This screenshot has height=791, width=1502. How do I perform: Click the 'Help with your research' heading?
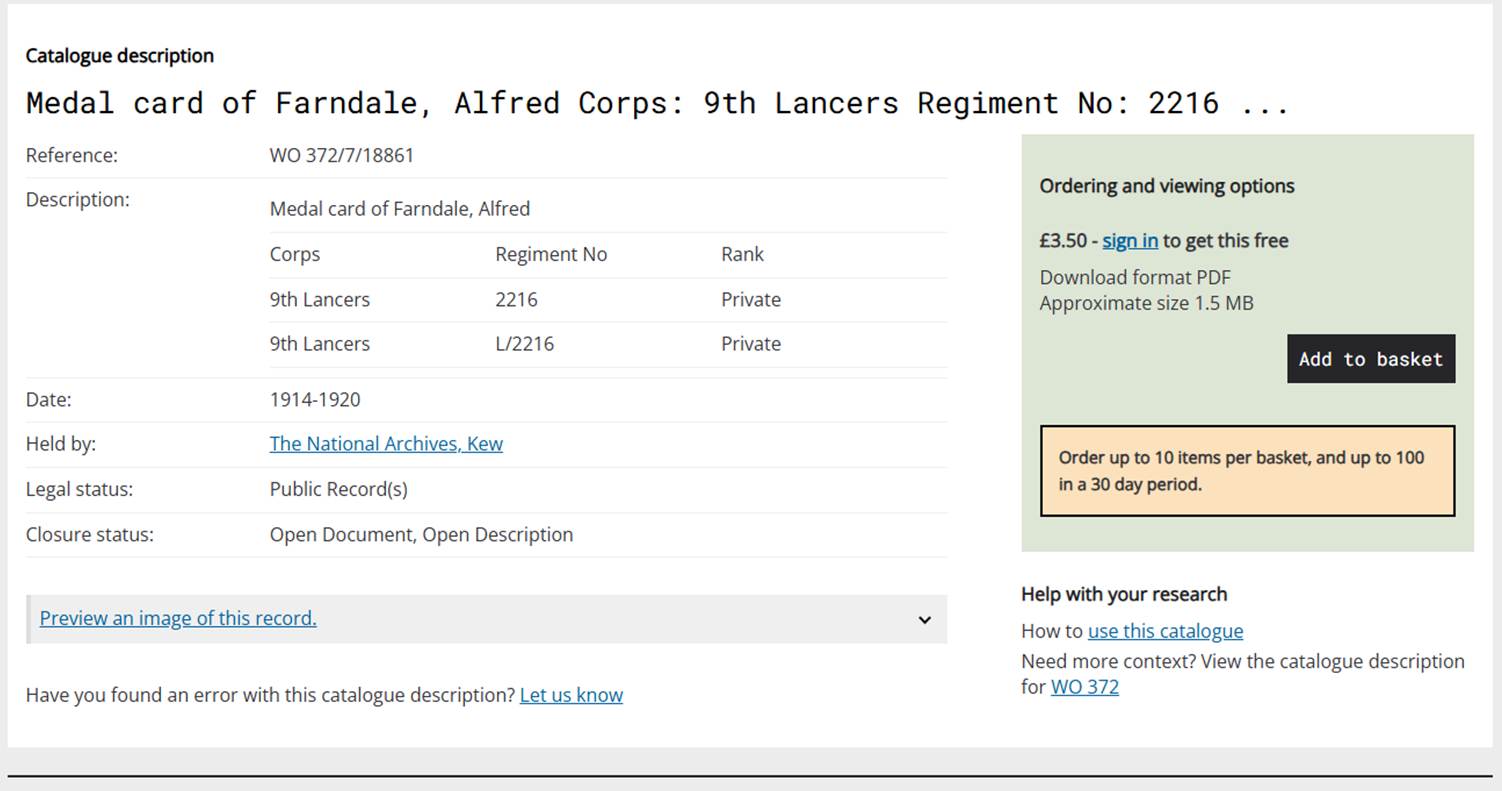coord(1124,594)
